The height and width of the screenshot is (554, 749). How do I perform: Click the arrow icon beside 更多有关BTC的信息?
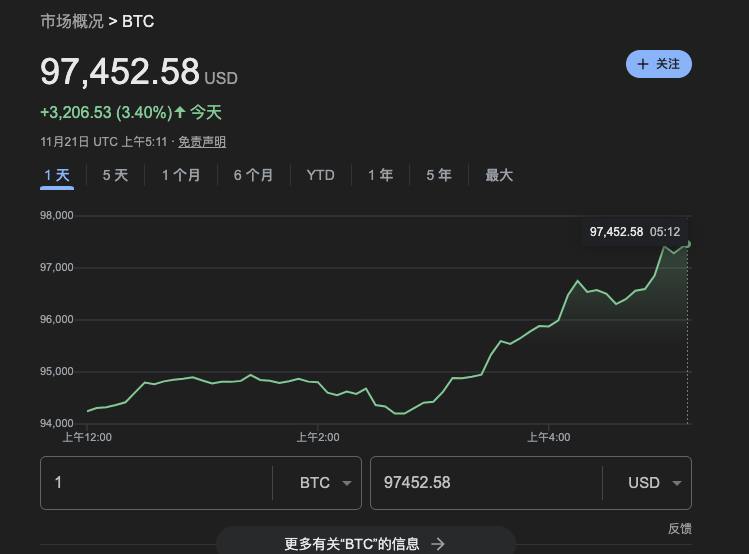click(x=438, y=543)
